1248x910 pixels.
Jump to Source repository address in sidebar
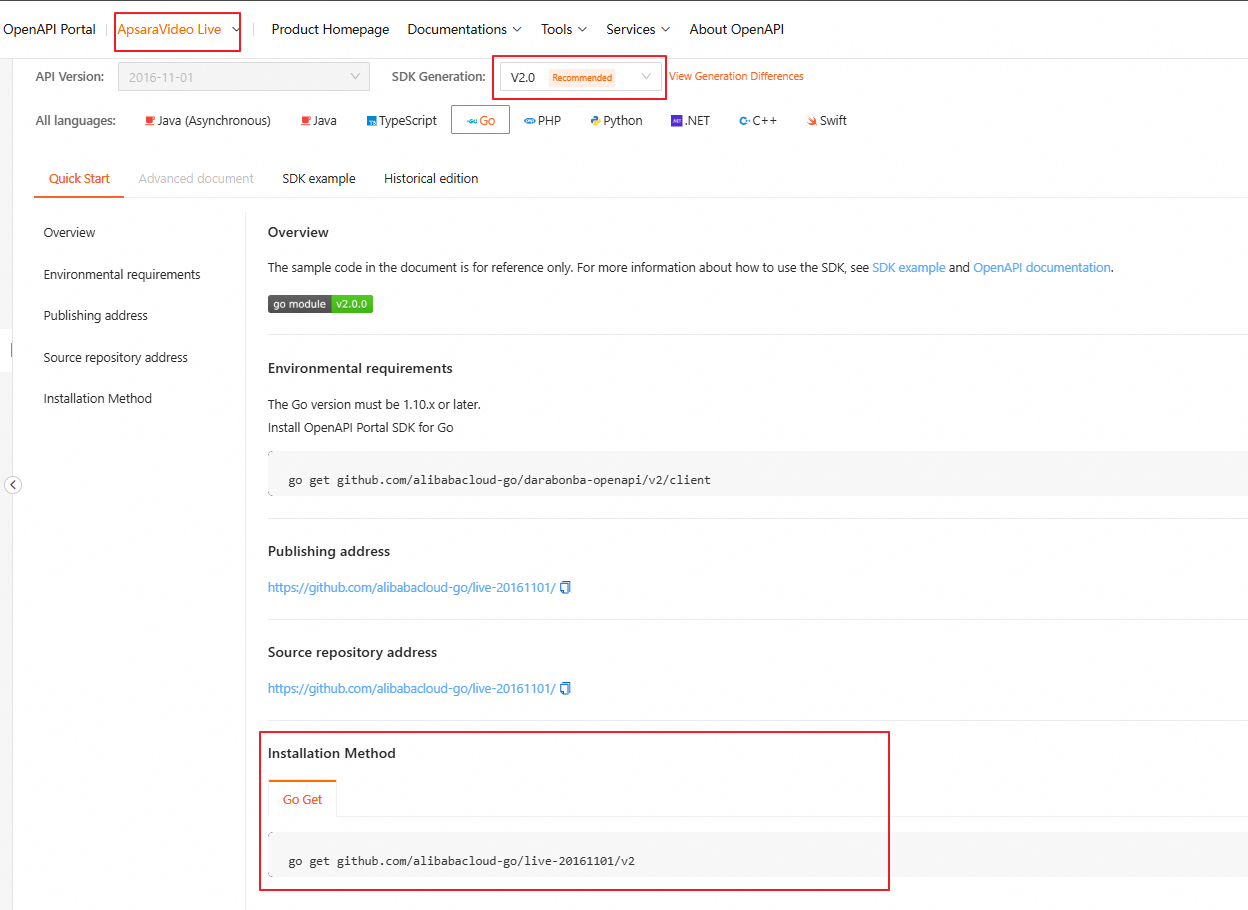(116, 357)
